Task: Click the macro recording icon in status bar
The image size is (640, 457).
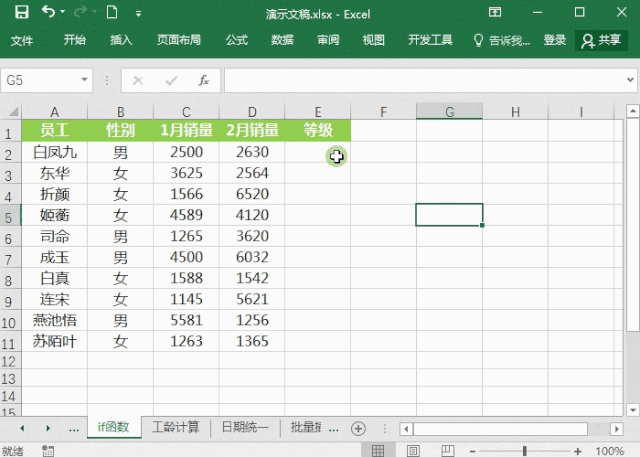Action: click(48, 450)
